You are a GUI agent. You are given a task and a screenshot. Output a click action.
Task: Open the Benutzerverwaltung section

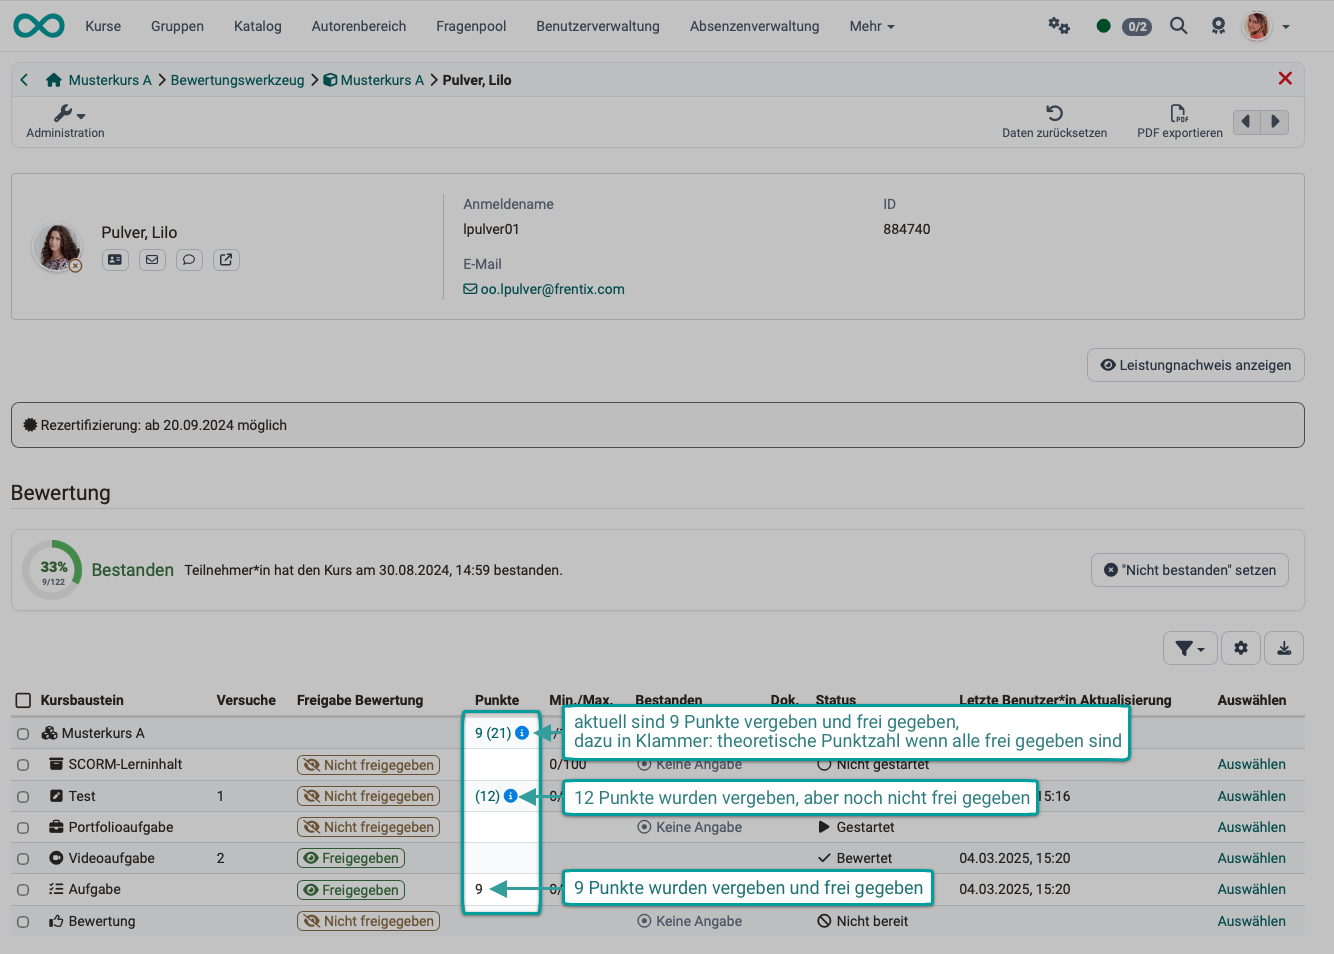coord(597,26)
